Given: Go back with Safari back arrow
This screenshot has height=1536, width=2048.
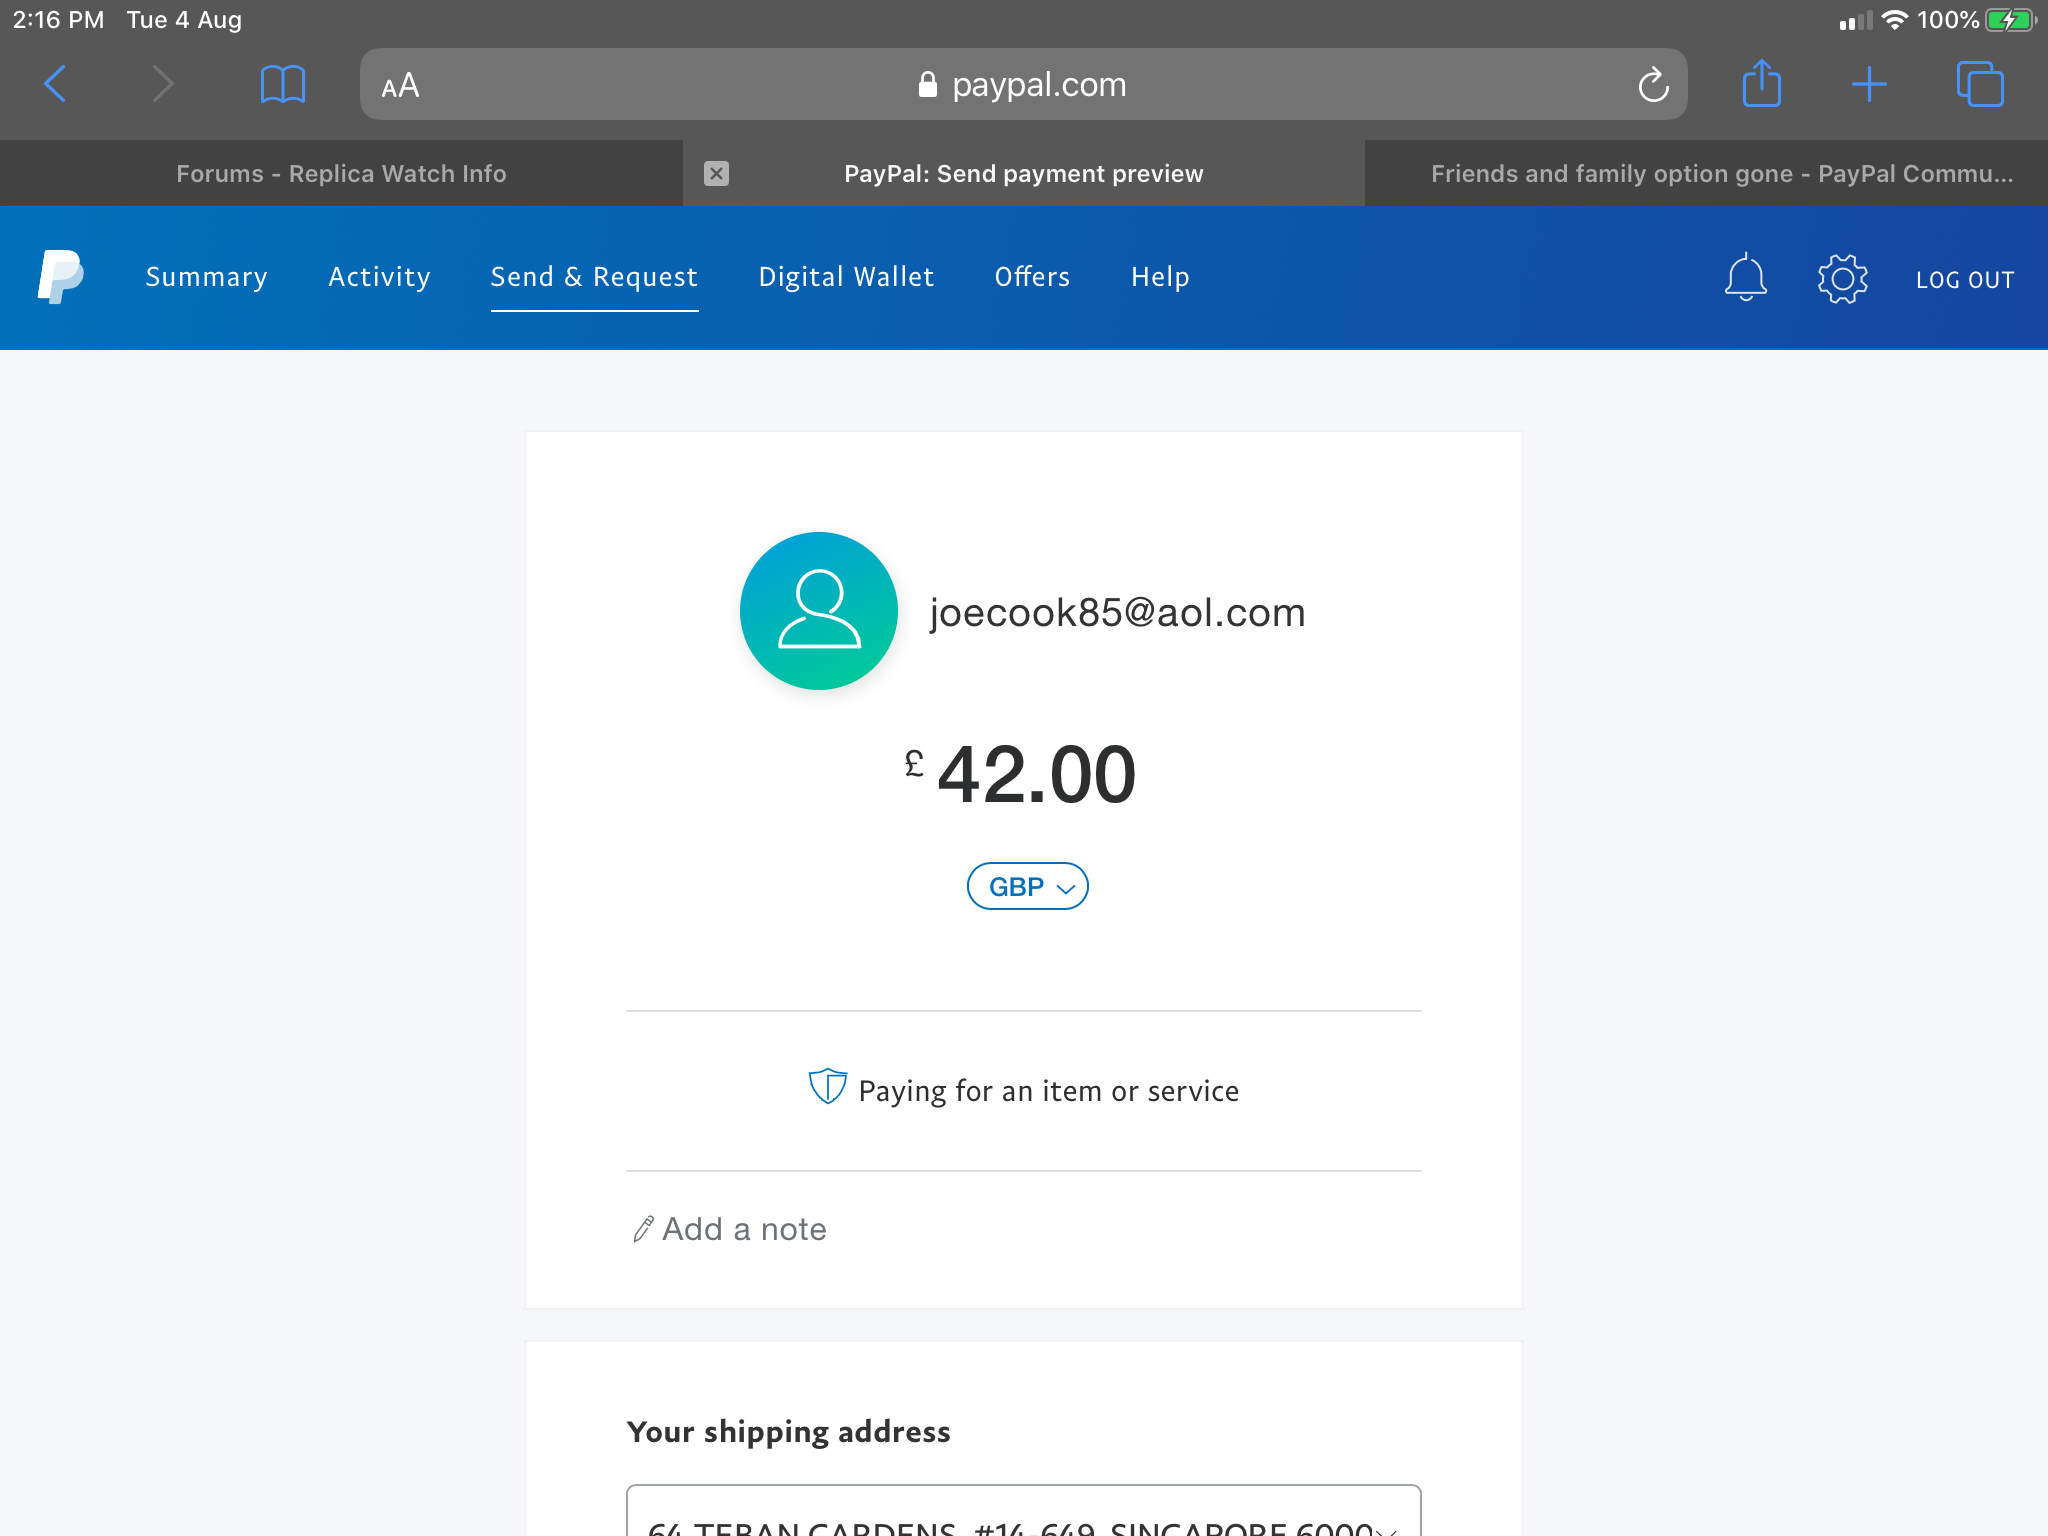Looking at the screenshot, I should point(56,84).
